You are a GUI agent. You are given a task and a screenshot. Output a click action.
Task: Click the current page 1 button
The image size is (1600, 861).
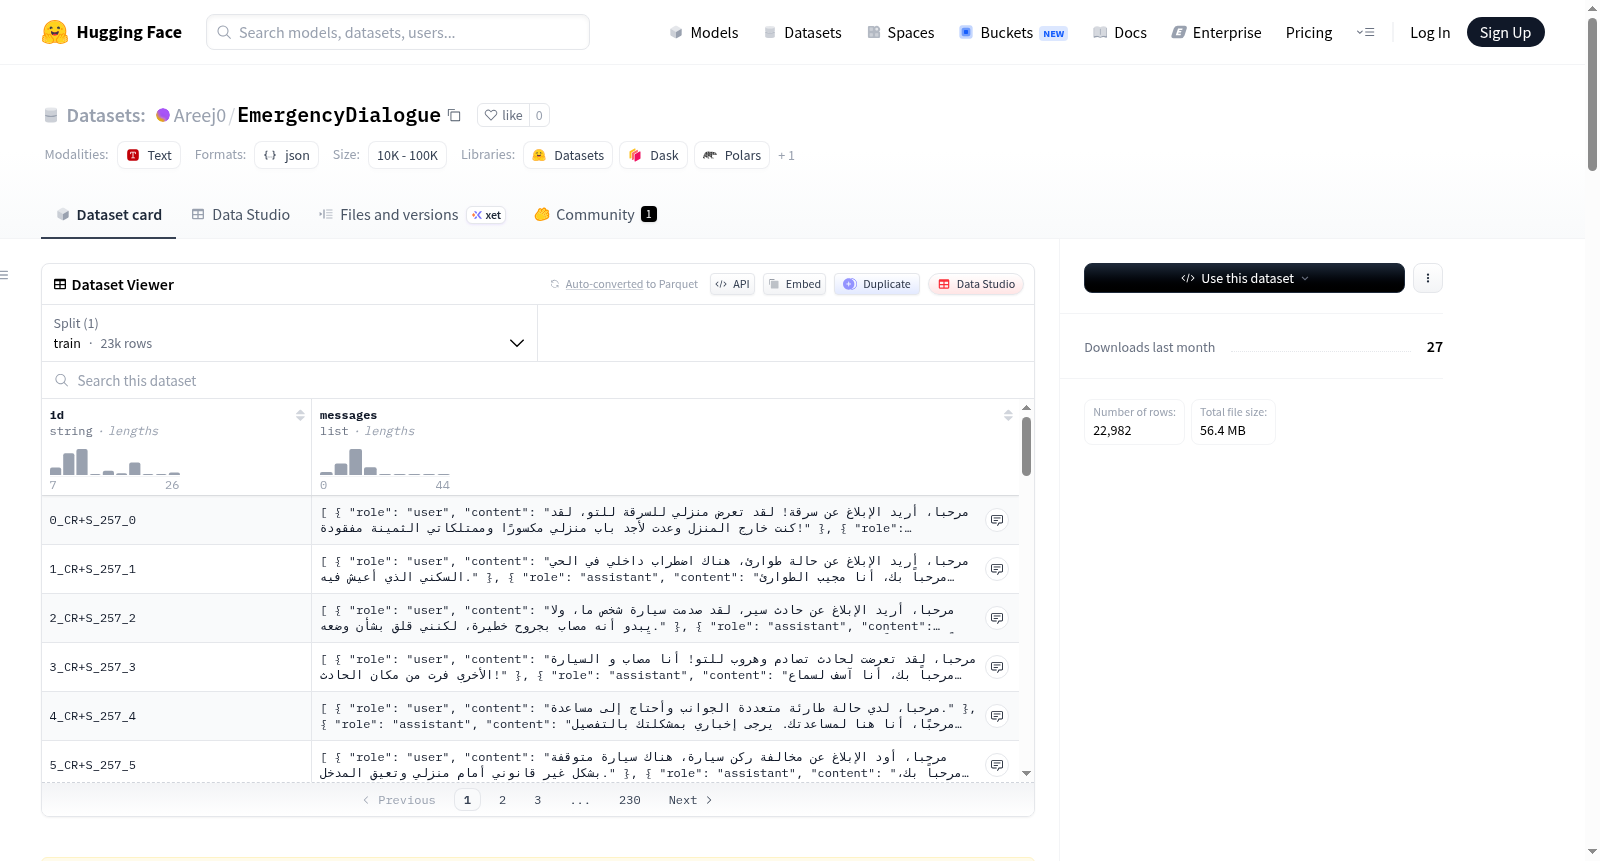pyautogui.click(x=467, y=800)
